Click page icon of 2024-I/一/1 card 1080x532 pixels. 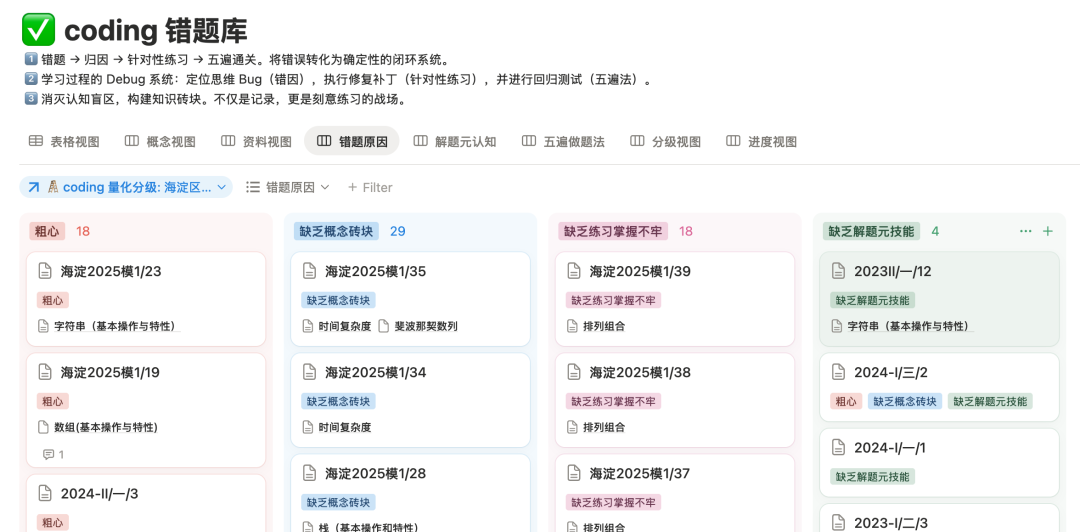pos(838,448)
